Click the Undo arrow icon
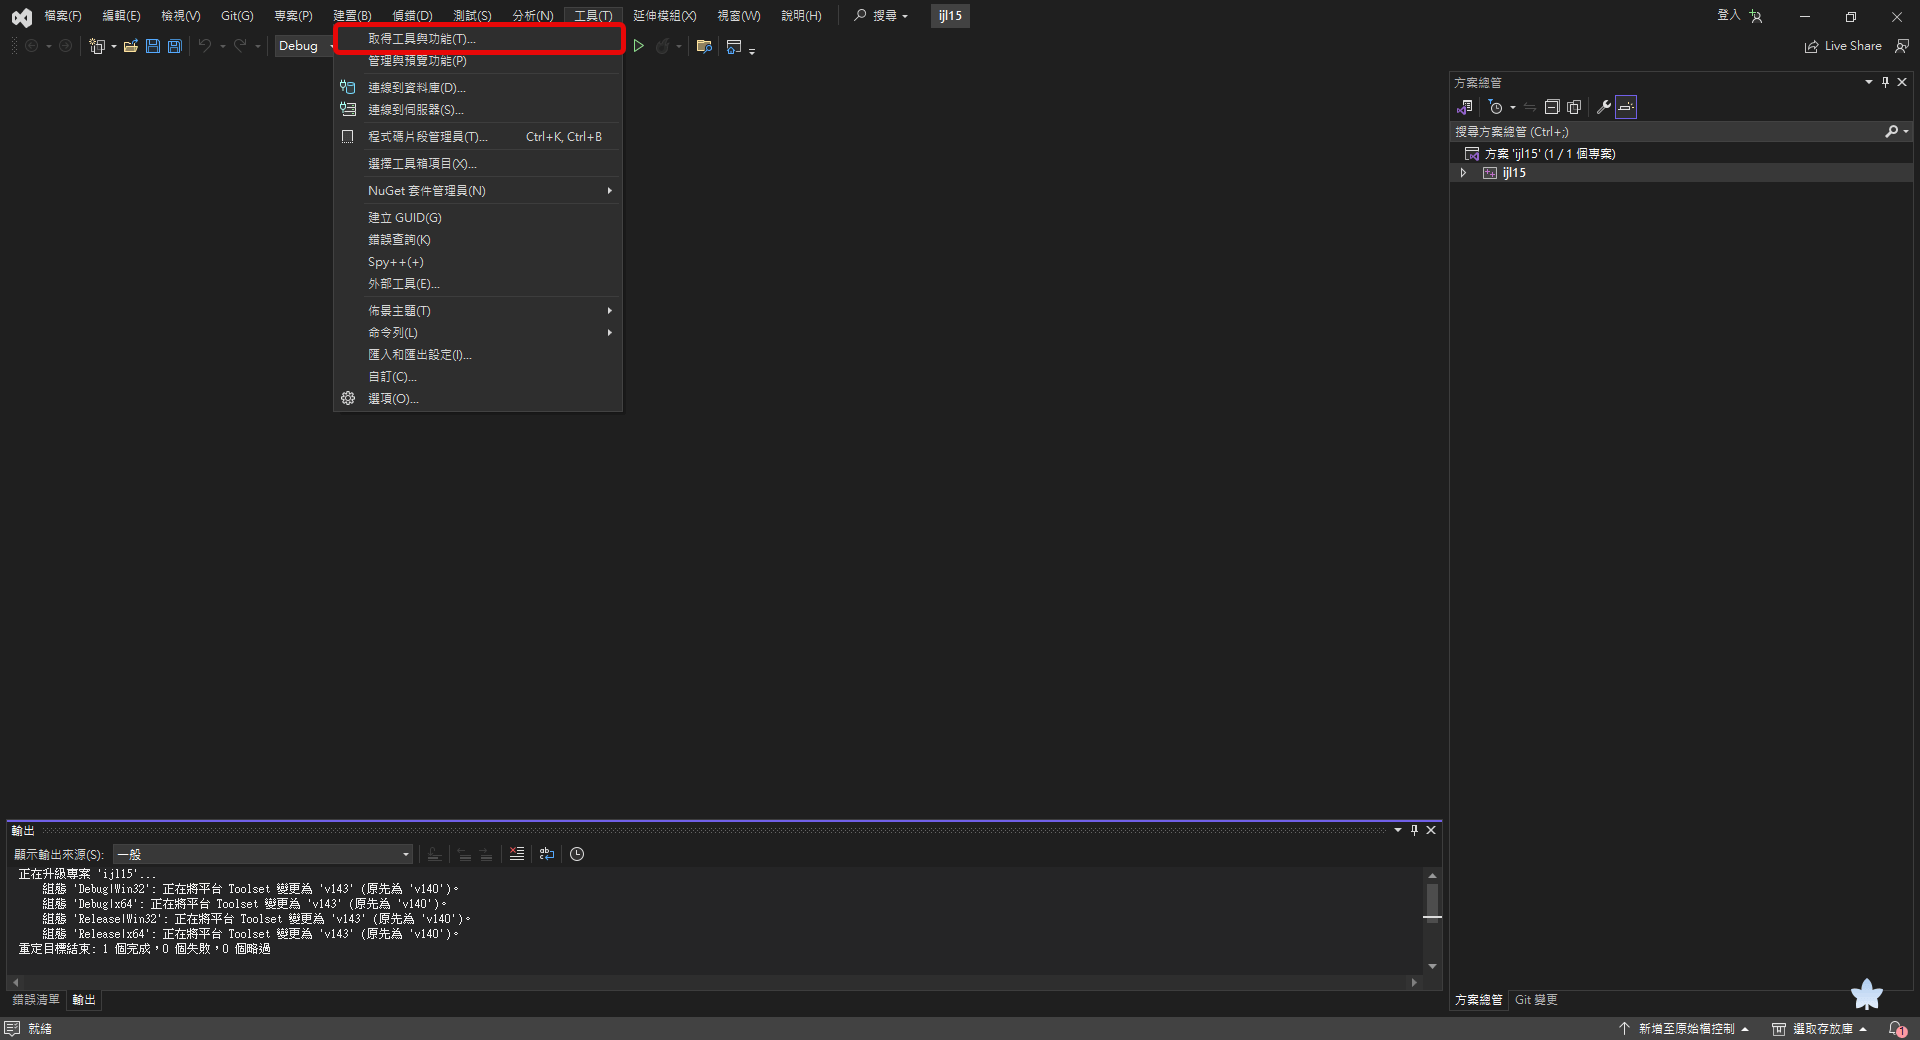The width and height of the screenshot is (1920, 1040). [205, 46]
